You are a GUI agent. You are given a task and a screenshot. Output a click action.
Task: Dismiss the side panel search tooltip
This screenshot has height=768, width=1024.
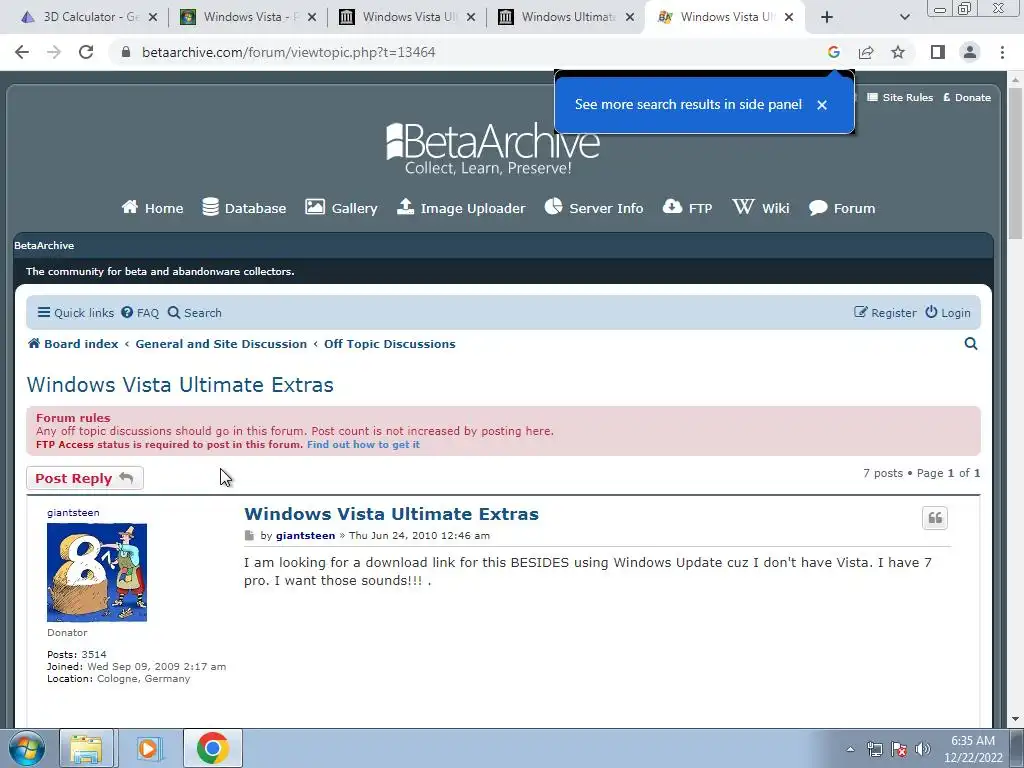pos(822,104)
